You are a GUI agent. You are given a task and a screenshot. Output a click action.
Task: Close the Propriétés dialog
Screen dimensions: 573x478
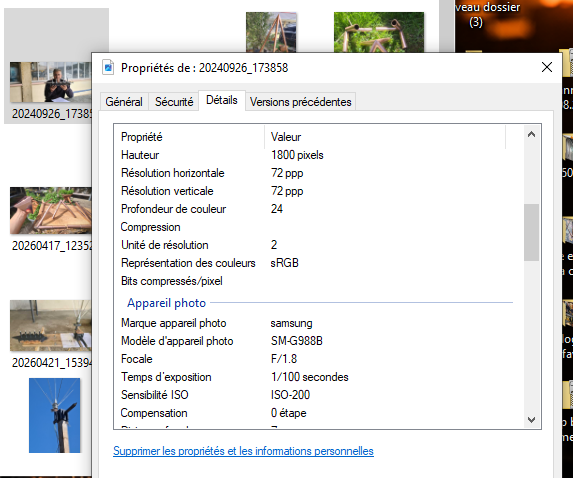click(547, 67)
